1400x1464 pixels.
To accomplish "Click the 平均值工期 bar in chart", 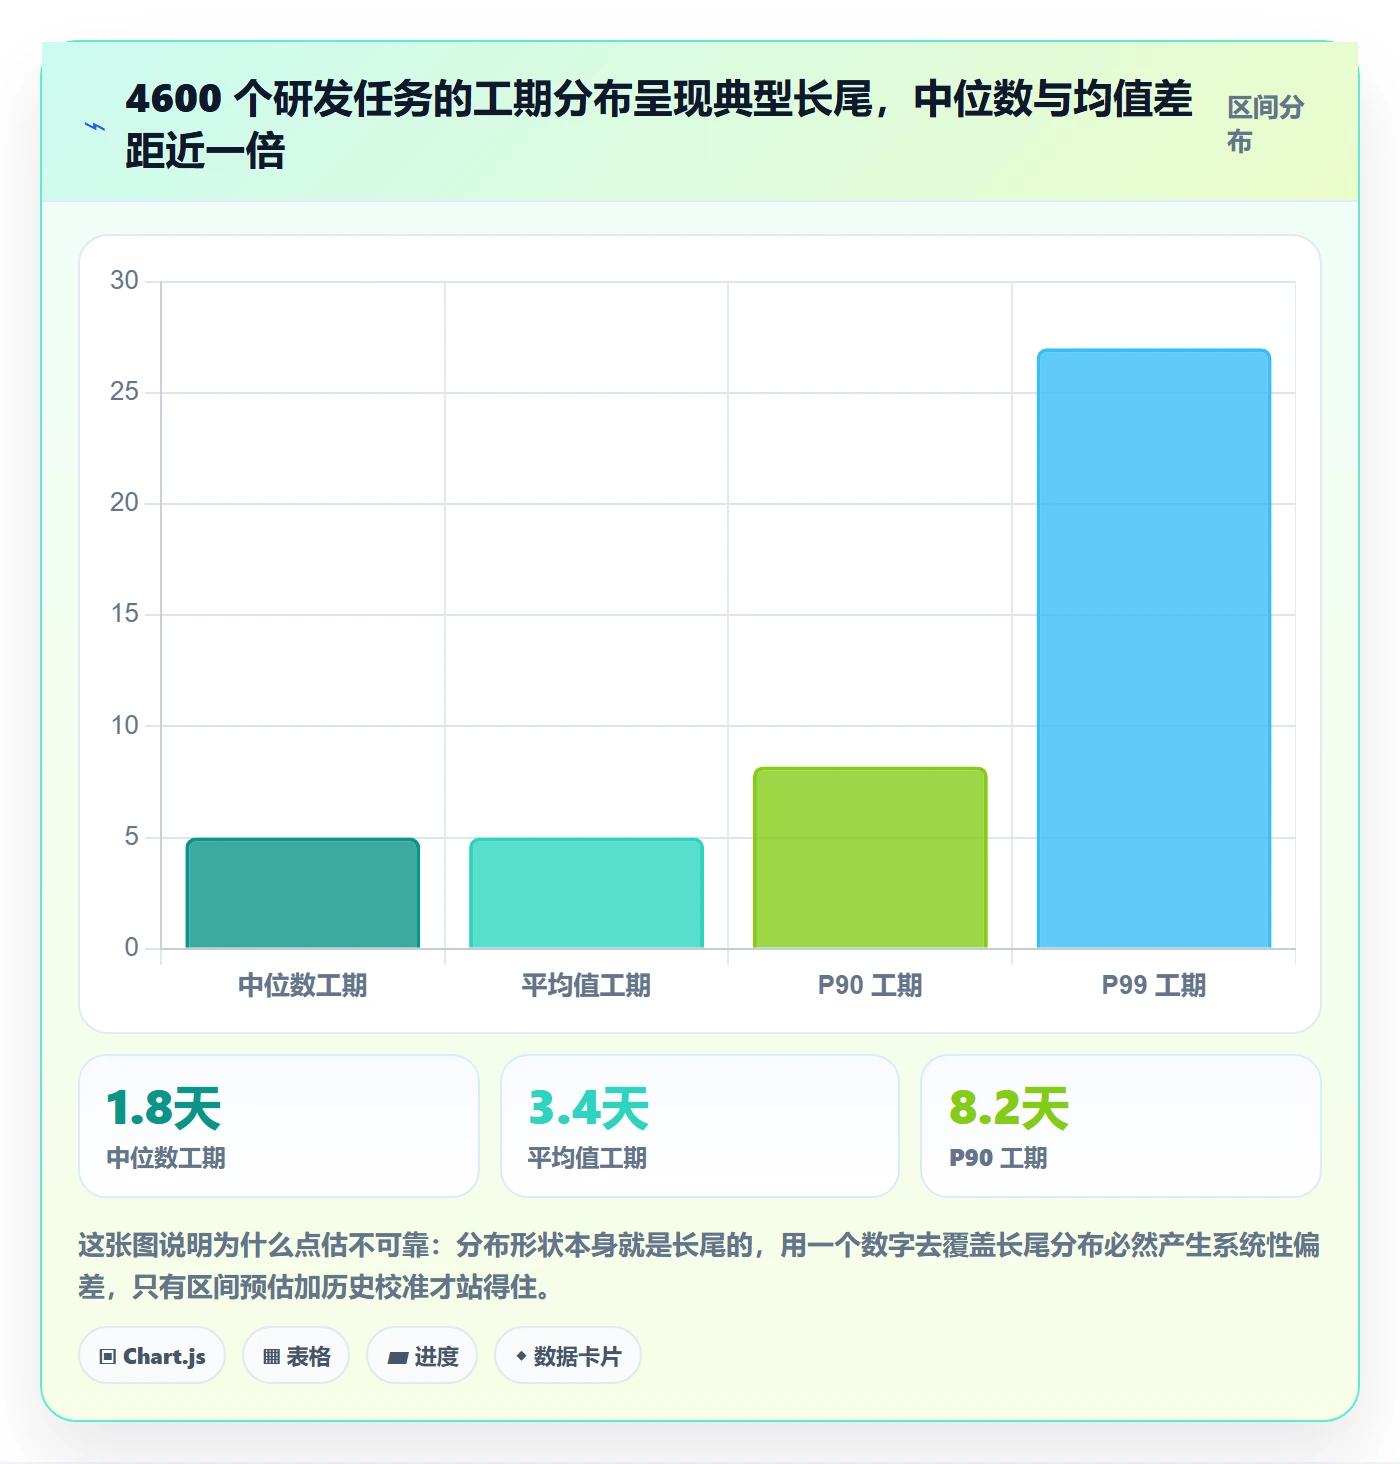I will pyautogui.click(x=586, y=893).
